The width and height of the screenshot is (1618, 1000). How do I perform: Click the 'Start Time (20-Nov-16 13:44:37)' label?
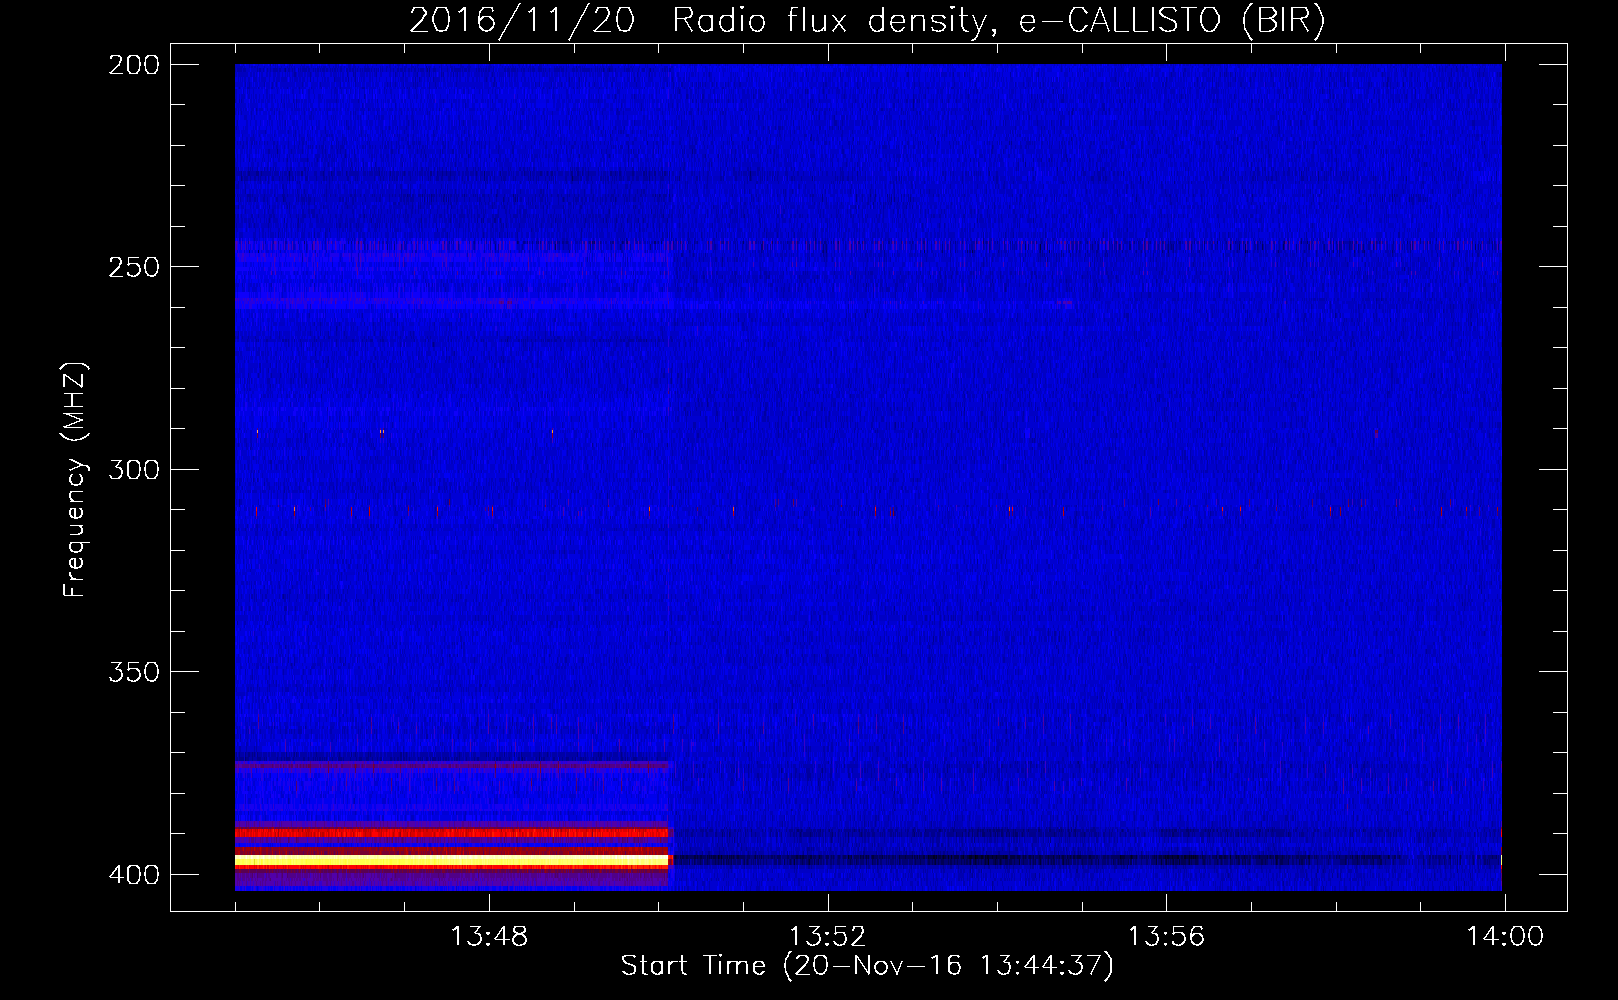tap(867, 966)
